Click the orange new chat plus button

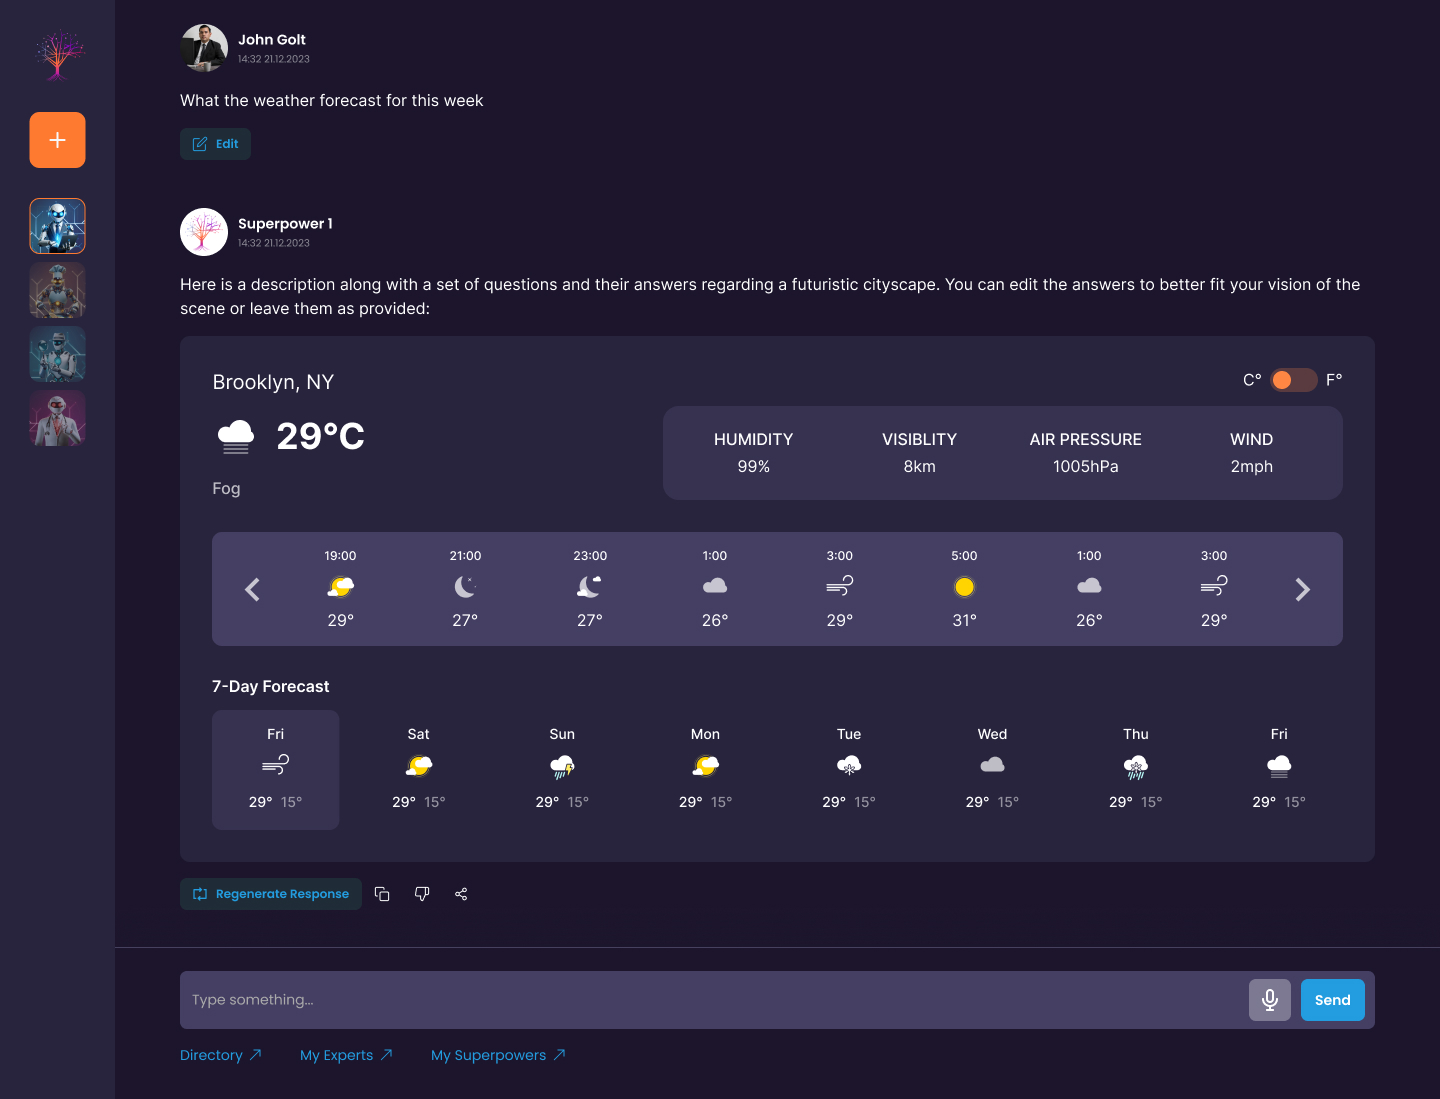pyautogui.click(x=57, y=140)
